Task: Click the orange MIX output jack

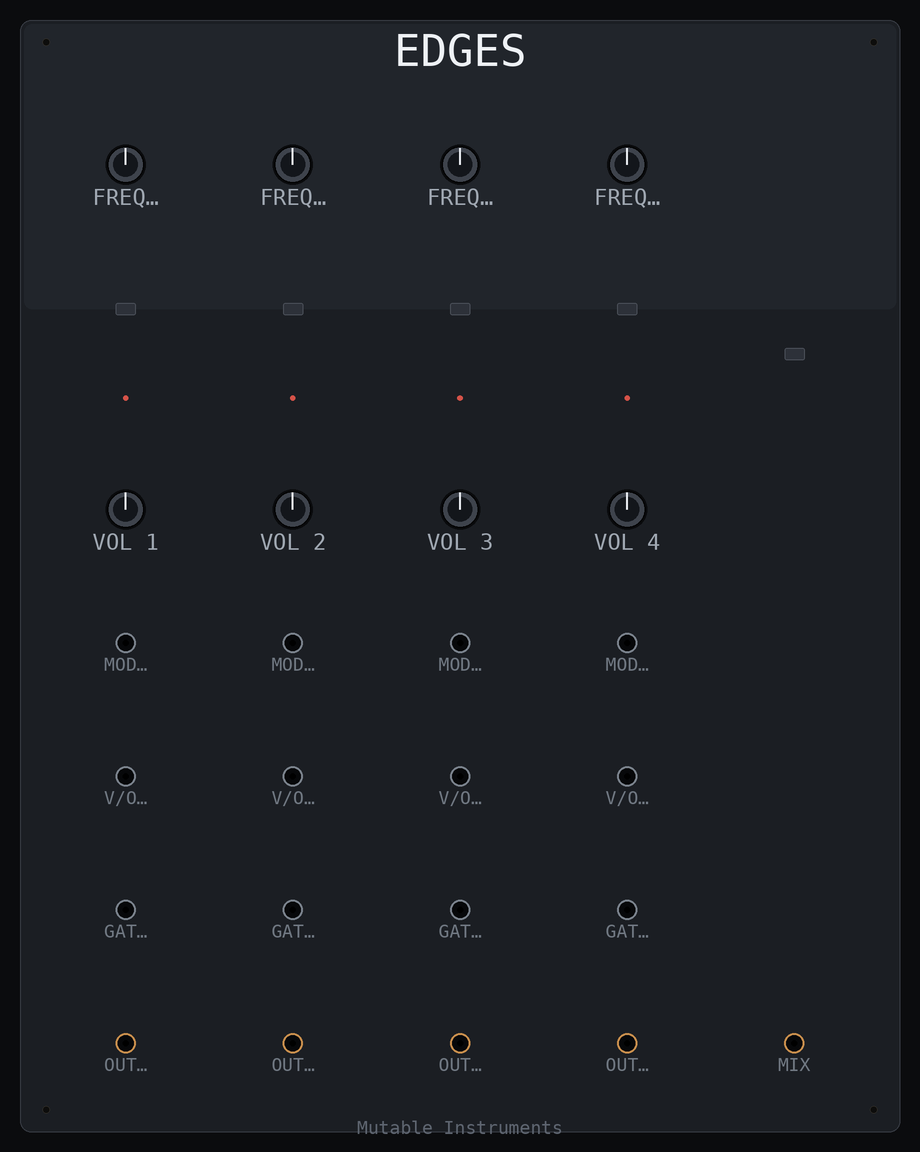Action: (x=794, y=1043)
